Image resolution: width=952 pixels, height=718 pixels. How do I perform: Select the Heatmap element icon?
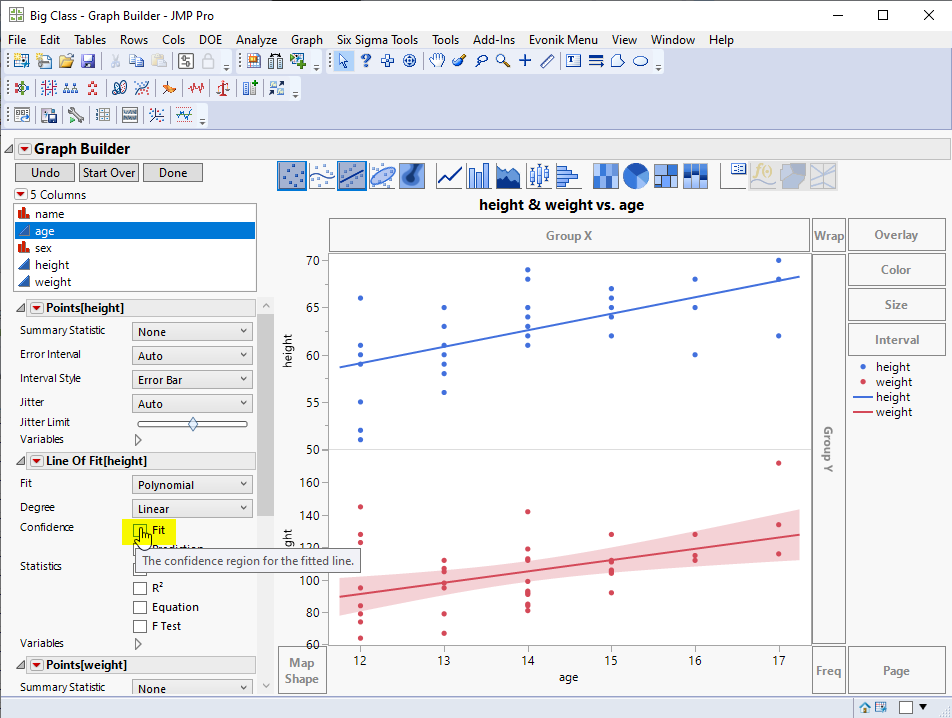click(605, 175)
